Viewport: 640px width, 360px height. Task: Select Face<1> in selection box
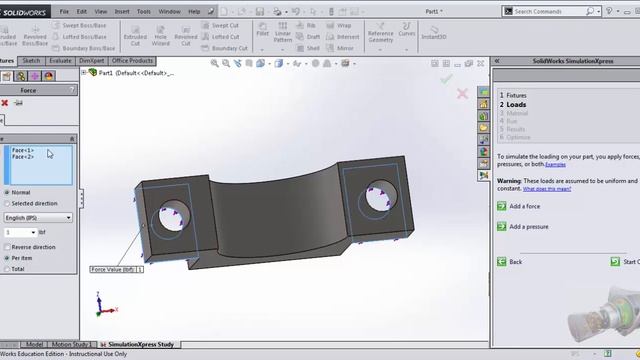click(x=23, y=150)
